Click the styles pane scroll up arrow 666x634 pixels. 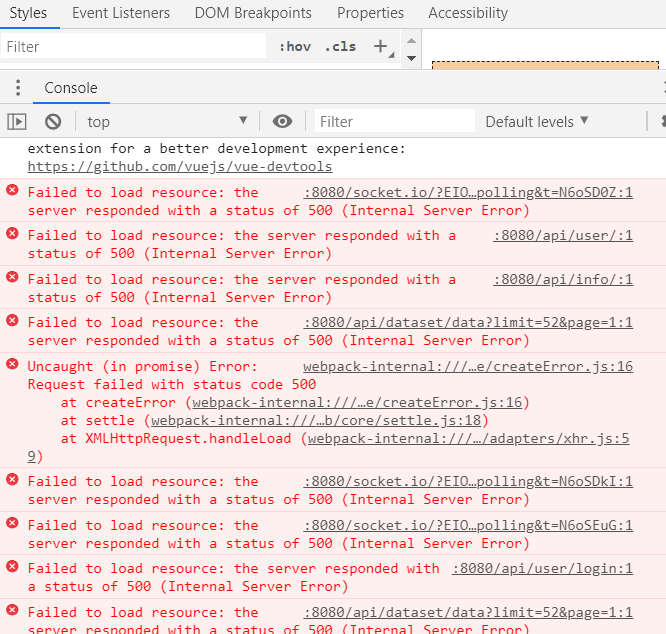click(x=411, y=41)
